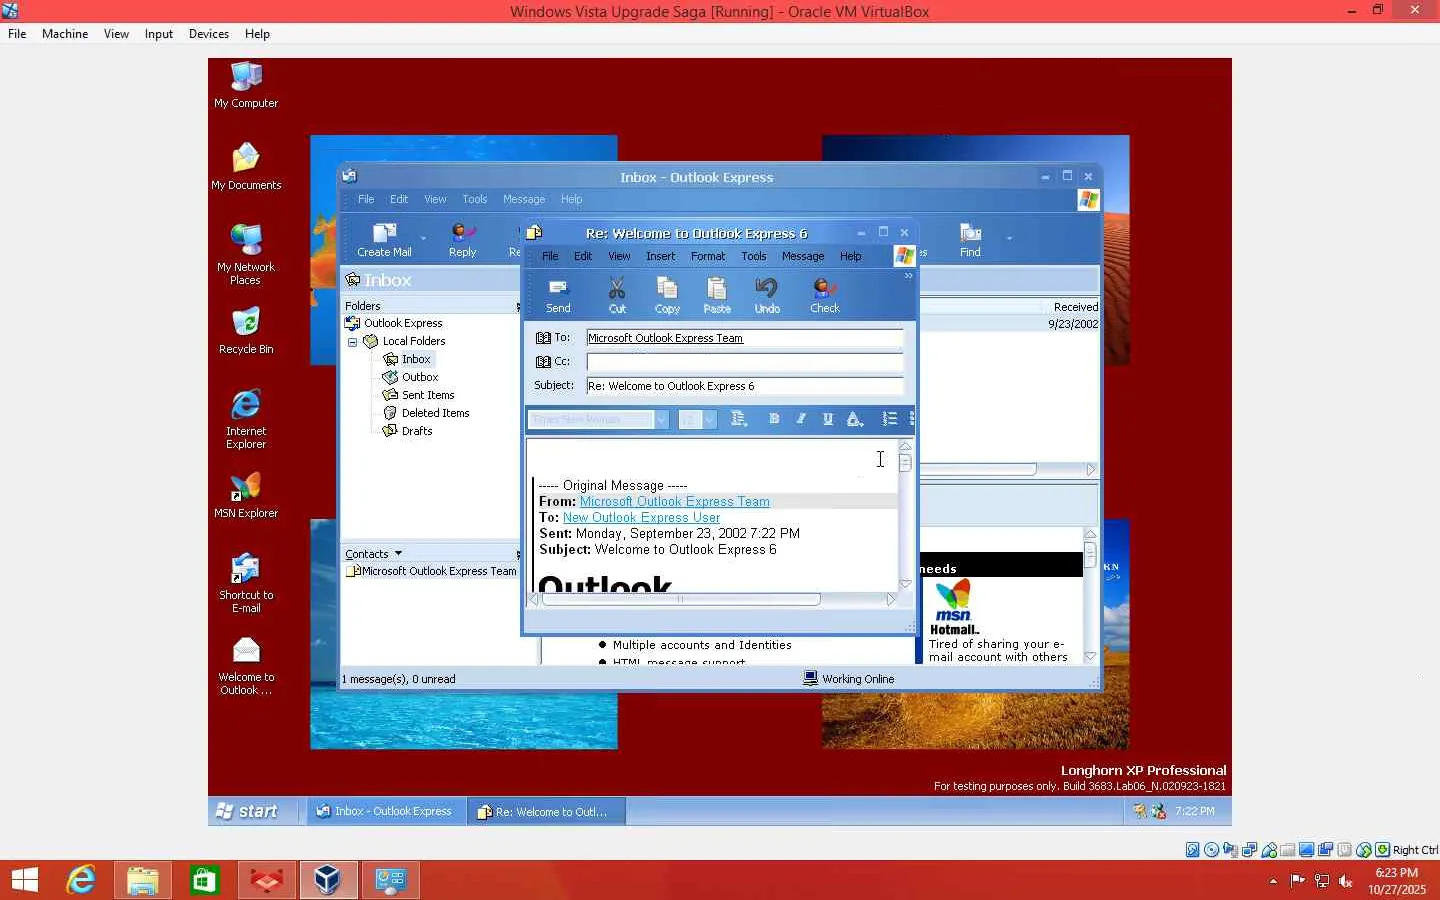Open address book via the To: icon

coord(543,338)
